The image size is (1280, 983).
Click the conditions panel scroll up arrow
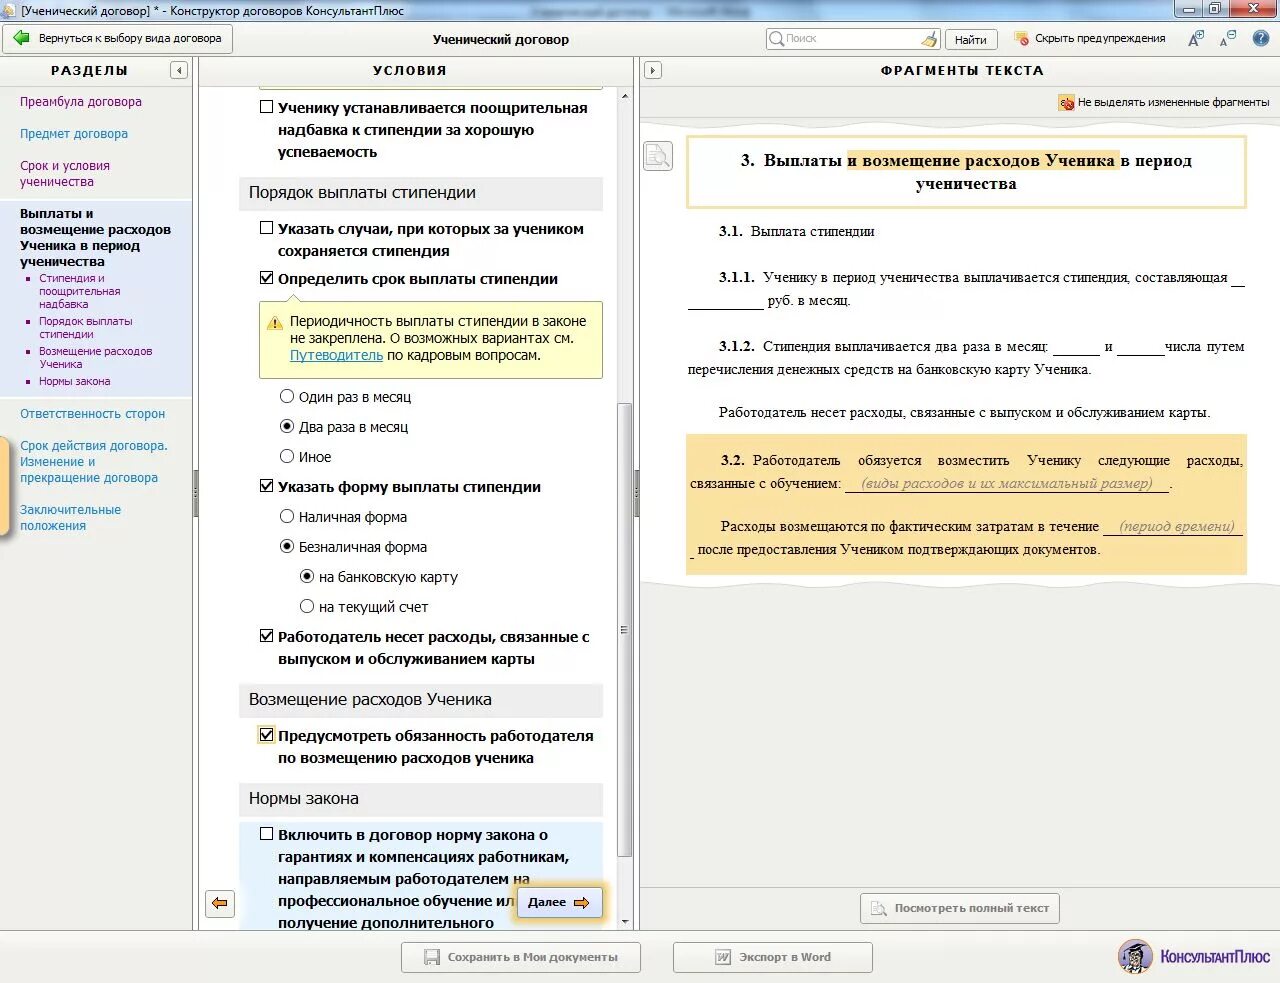click(x=625, y=96)
